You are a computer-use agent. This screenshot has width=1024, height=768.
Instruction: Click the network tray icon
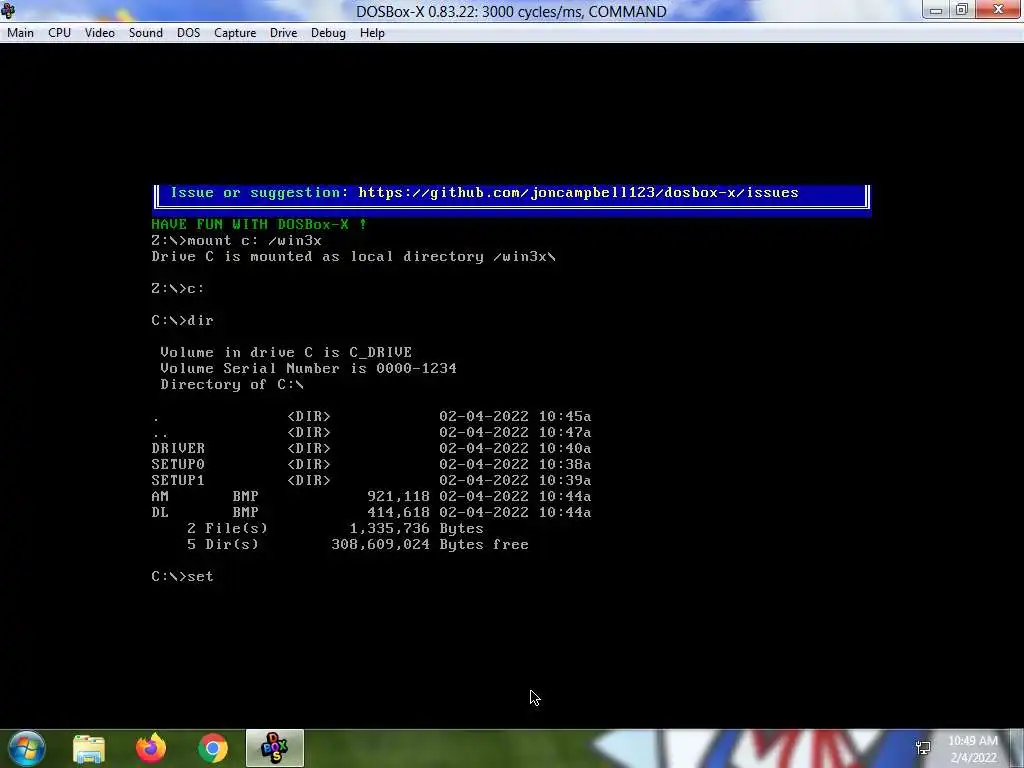[923, 748]
